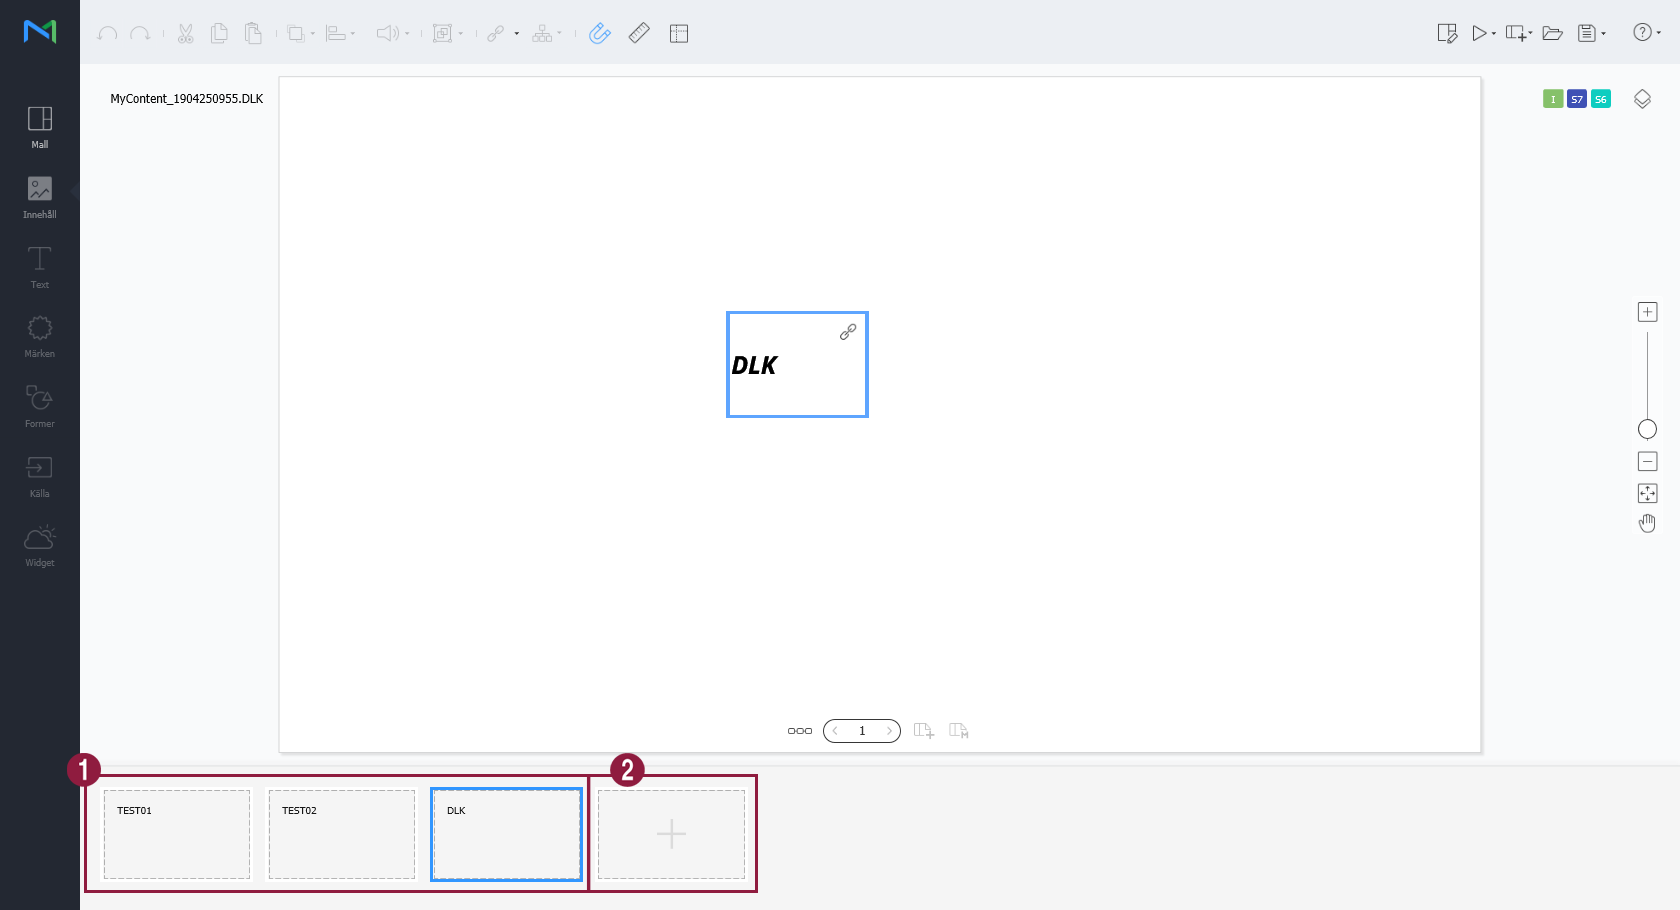Open the Widget panel
Screen dimensions: 1680x910
[40, 546]
